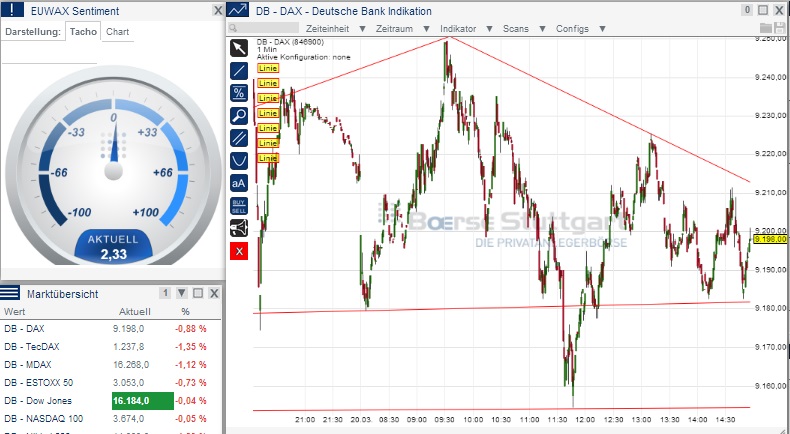Viewport: 790px width, 434px height.
Task: Switch to the Chart display tab
Action: pos(117,31)
